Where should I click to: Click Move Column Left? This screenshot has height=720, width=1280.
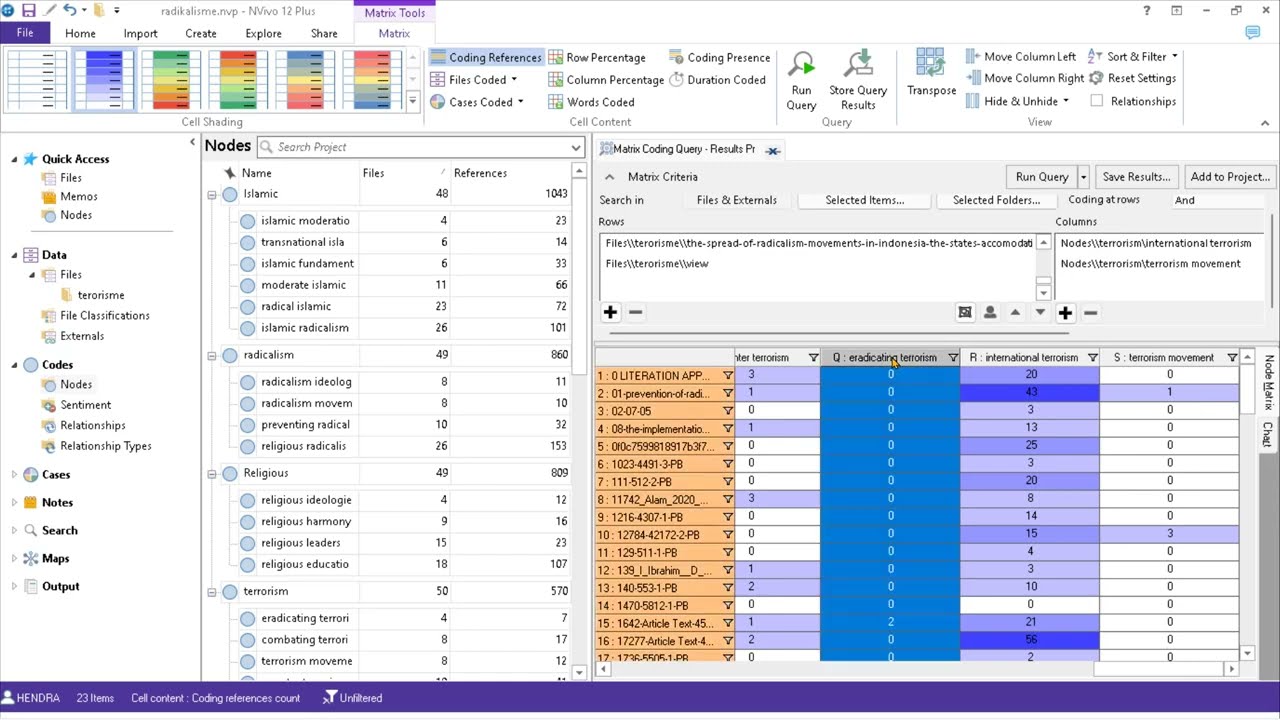point(1021,57)
